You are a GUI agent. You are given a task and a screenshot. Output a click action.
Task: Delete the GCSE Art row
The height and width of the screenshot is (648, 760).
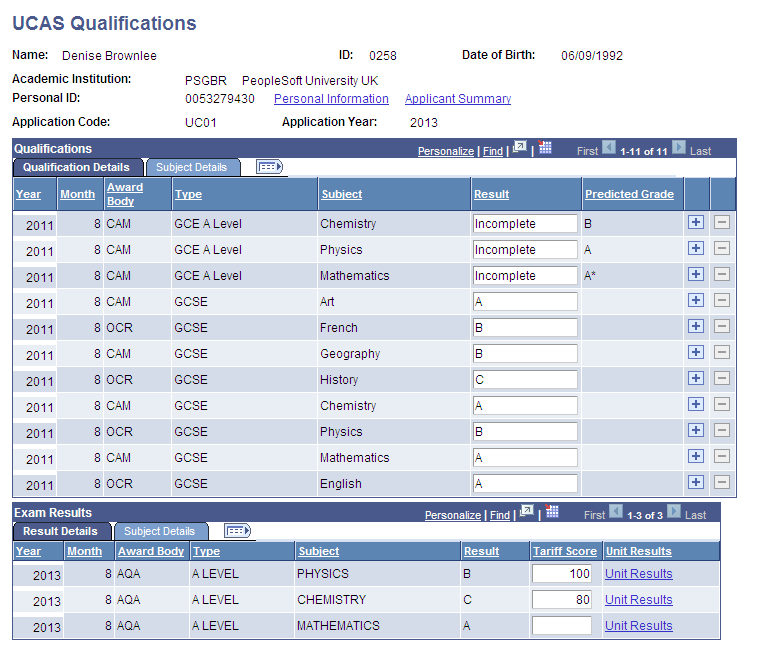pyautogui.click(x=722, y=300)
